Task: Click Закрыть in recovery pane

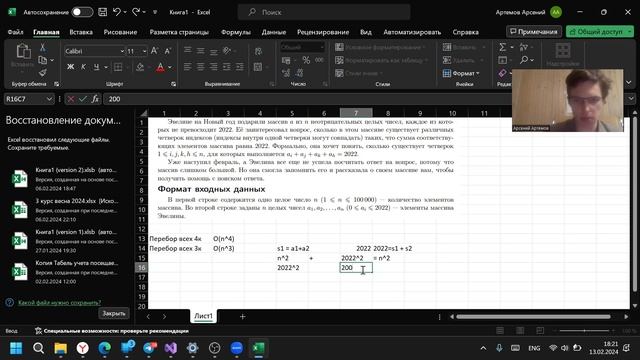Action: [x=113, y=313]
